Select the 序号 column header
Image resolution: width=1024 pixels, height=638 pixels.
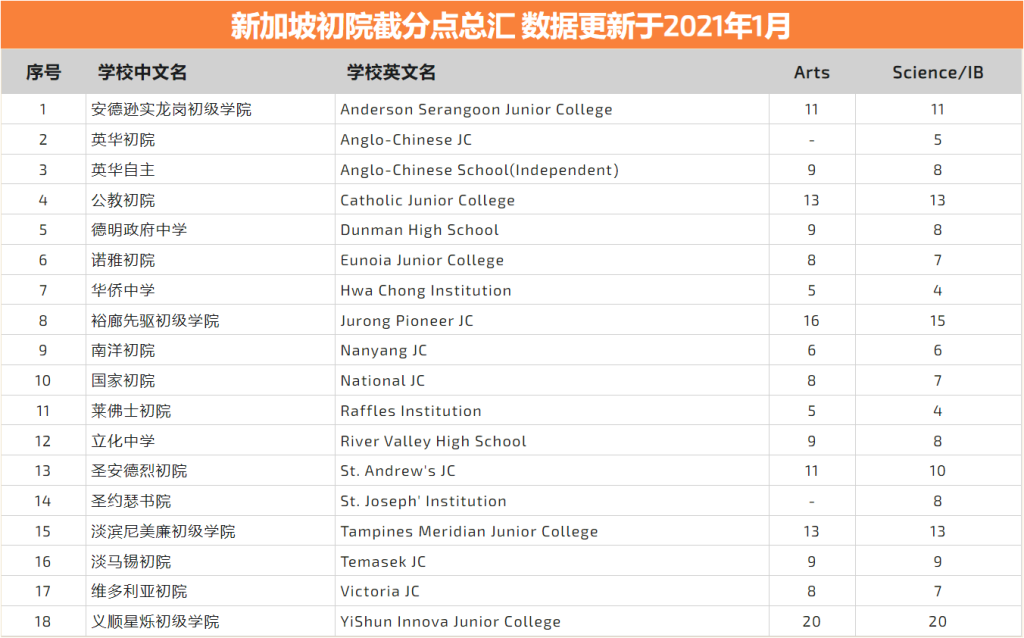pyautogui.click(x=43, y=72)
